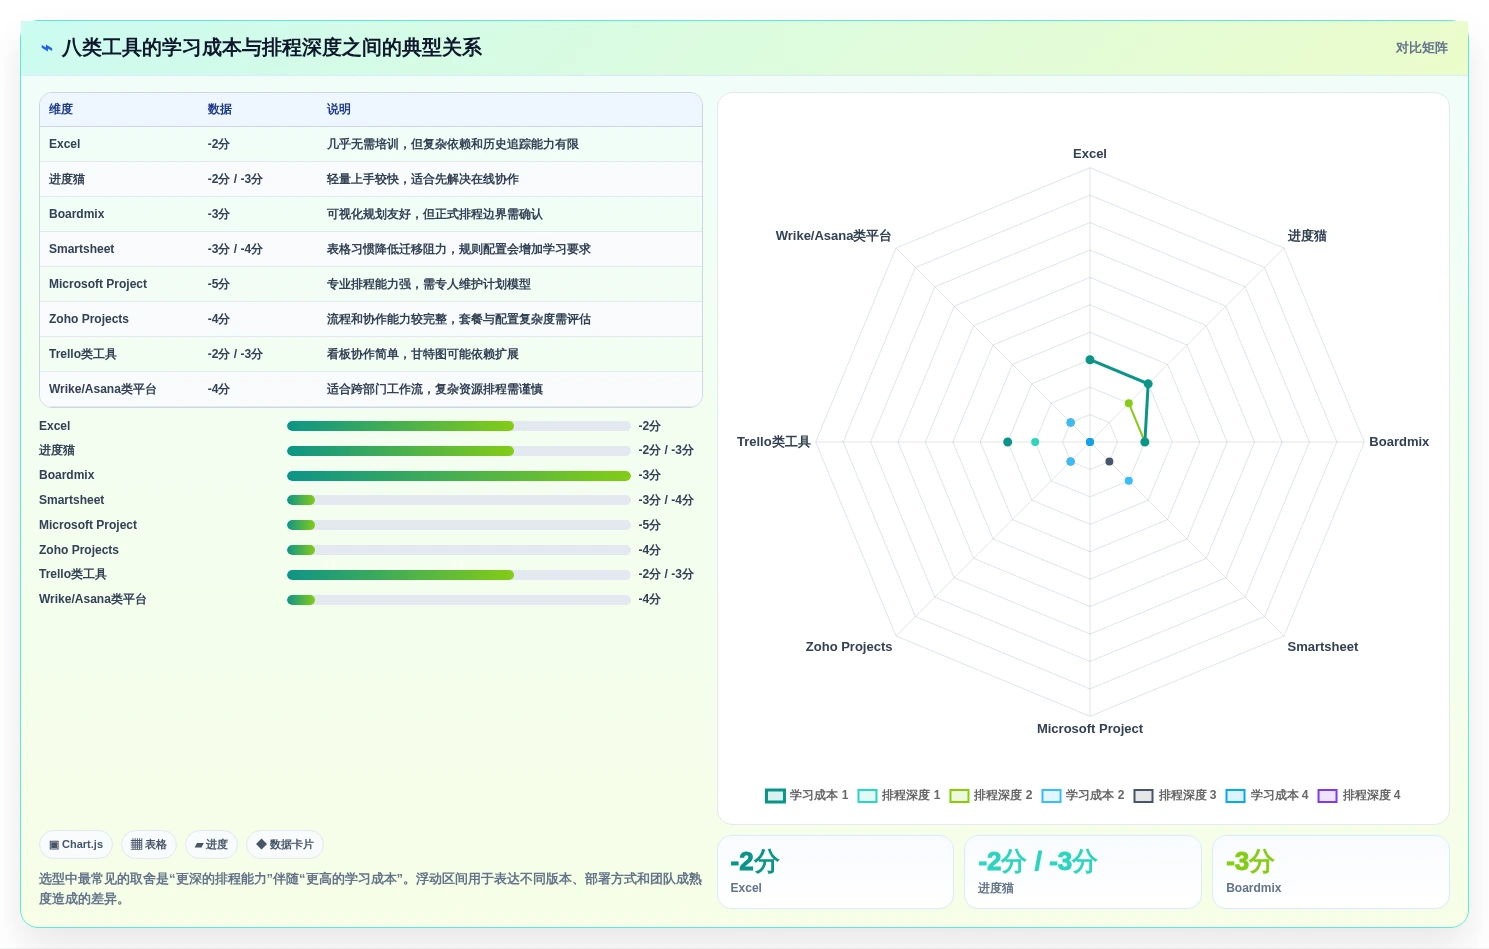Open the -2分 / -3分 进度猫 data card
1489x949 pixels.
coord(1083,872)
